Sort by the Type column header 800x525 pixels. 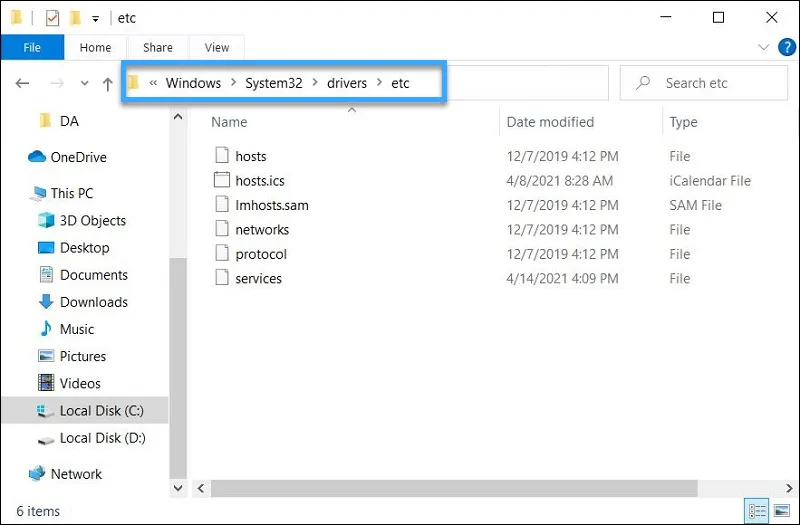pyautogui.click(x=683, y=122)
